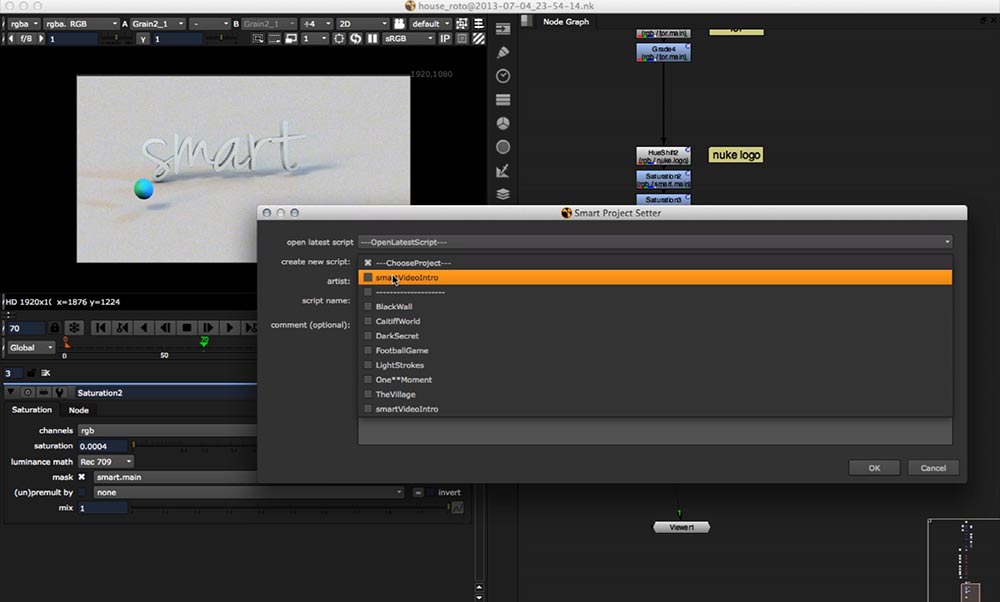Open the Merge nodes layers icon
The image size is (1000, 602).
point(503,194)
